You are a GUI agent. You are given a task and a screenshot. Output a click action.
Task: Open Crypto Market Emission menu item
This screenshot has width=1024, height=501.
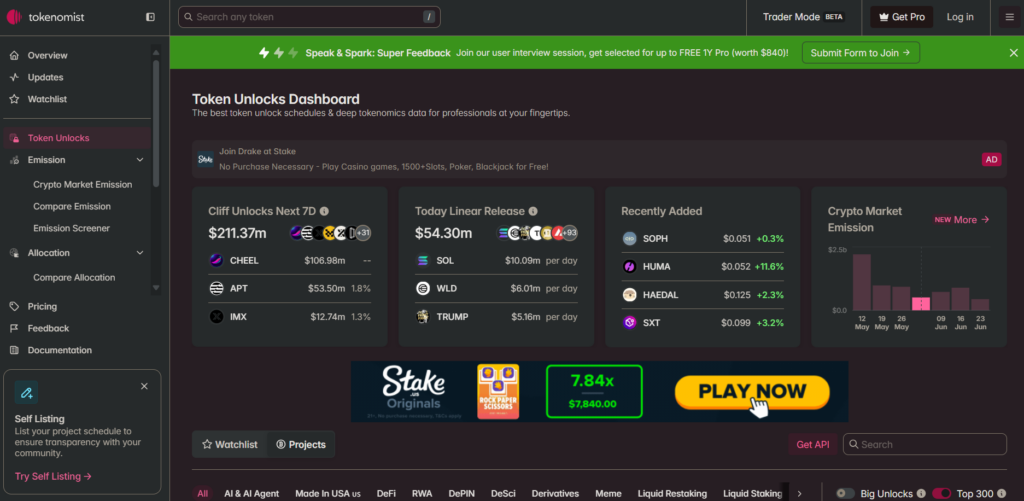(83, 185)
